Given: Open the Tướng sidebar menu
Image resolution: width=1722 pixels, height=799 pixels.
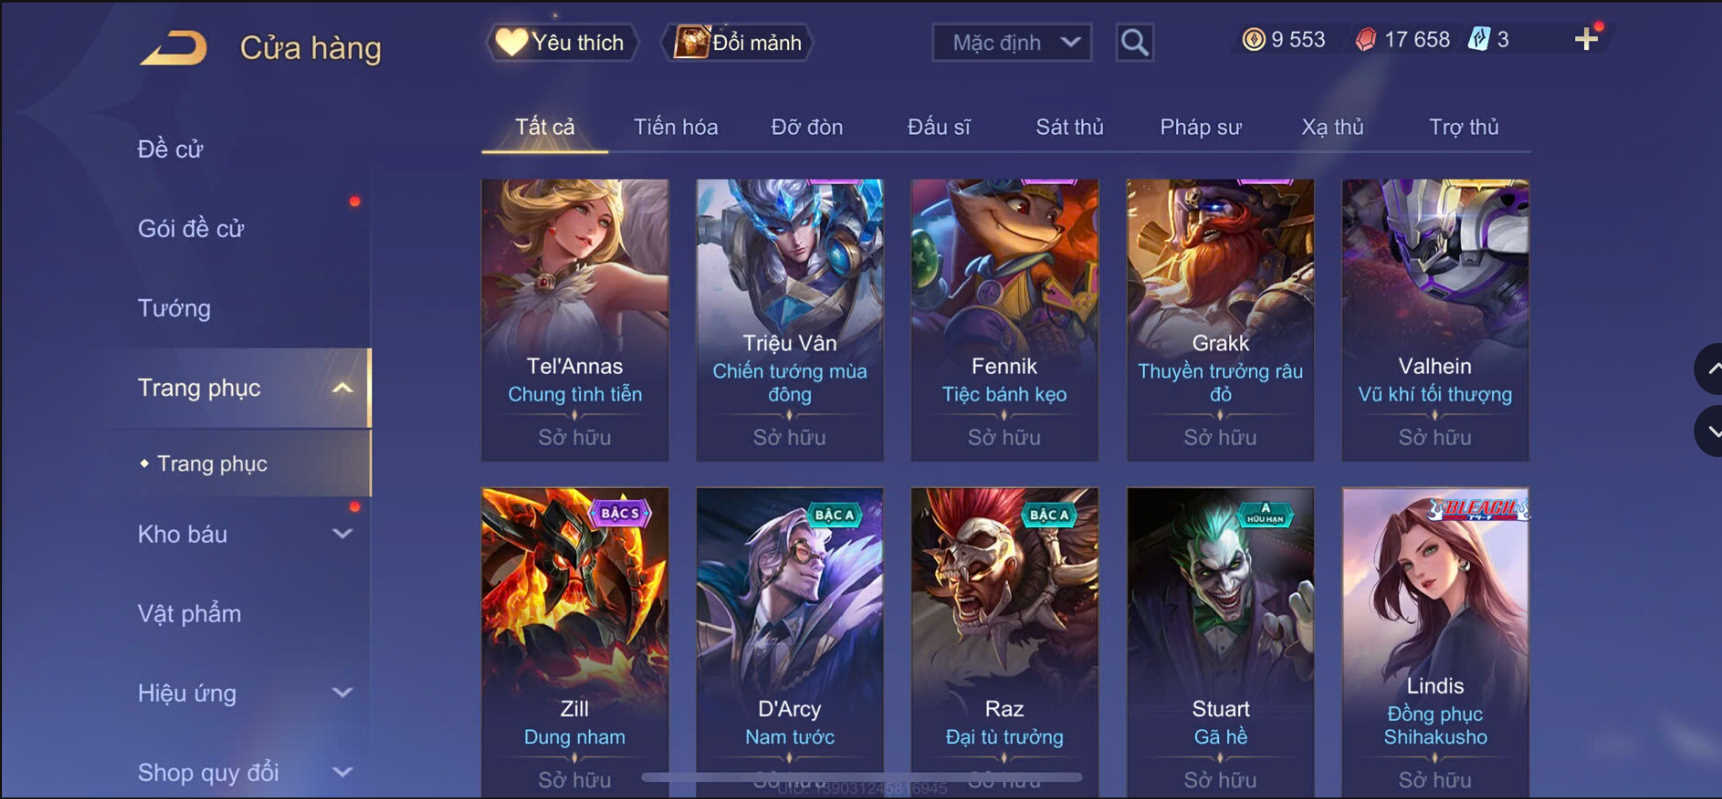Looking at the screenshot, I should 174,308.
